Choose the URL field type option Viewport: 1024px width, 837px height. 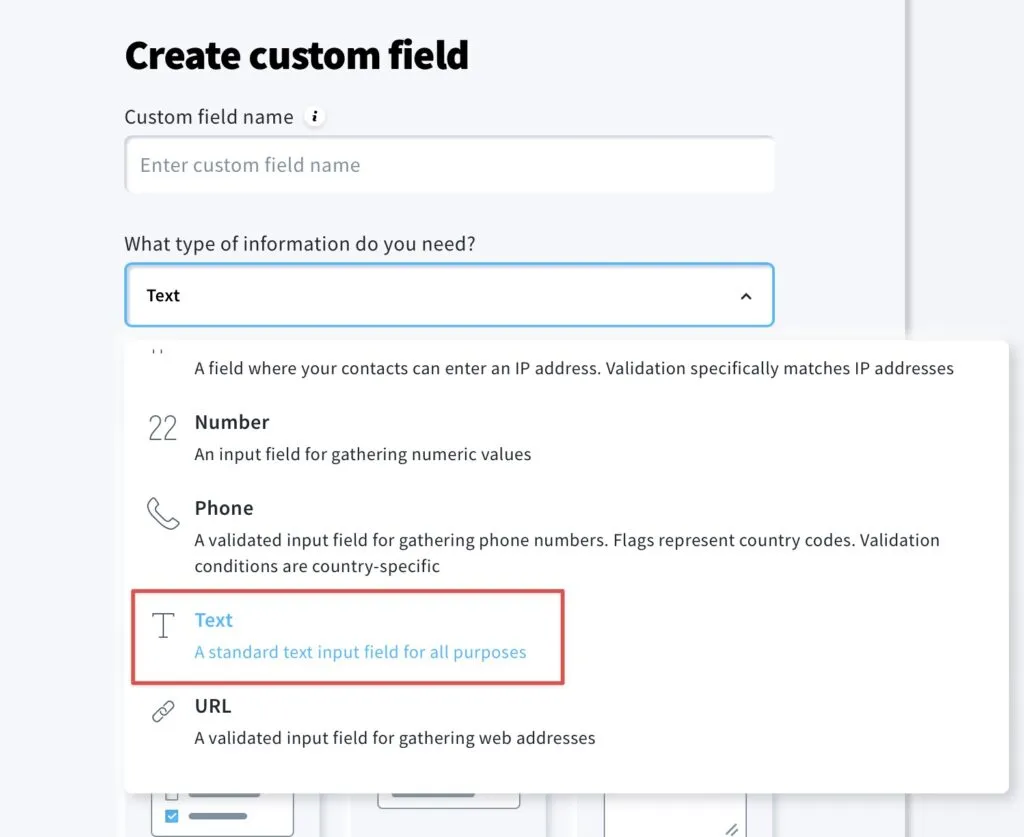(566, 722)
